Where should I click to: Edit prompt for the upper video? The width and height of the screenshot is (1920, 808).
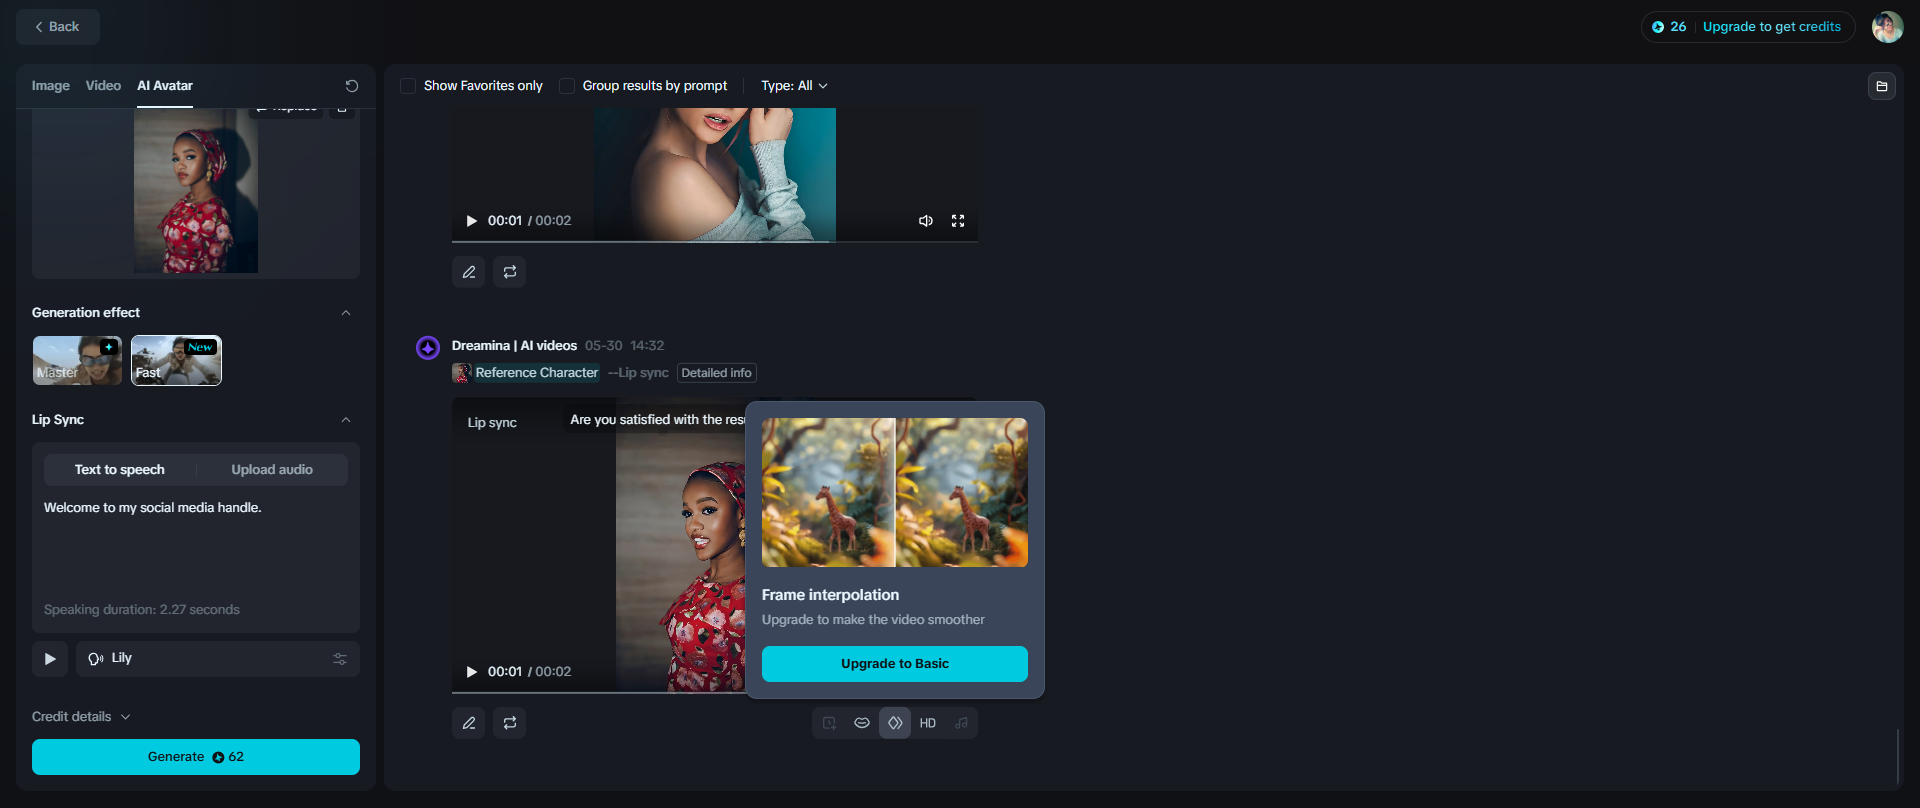coord(469,272)
